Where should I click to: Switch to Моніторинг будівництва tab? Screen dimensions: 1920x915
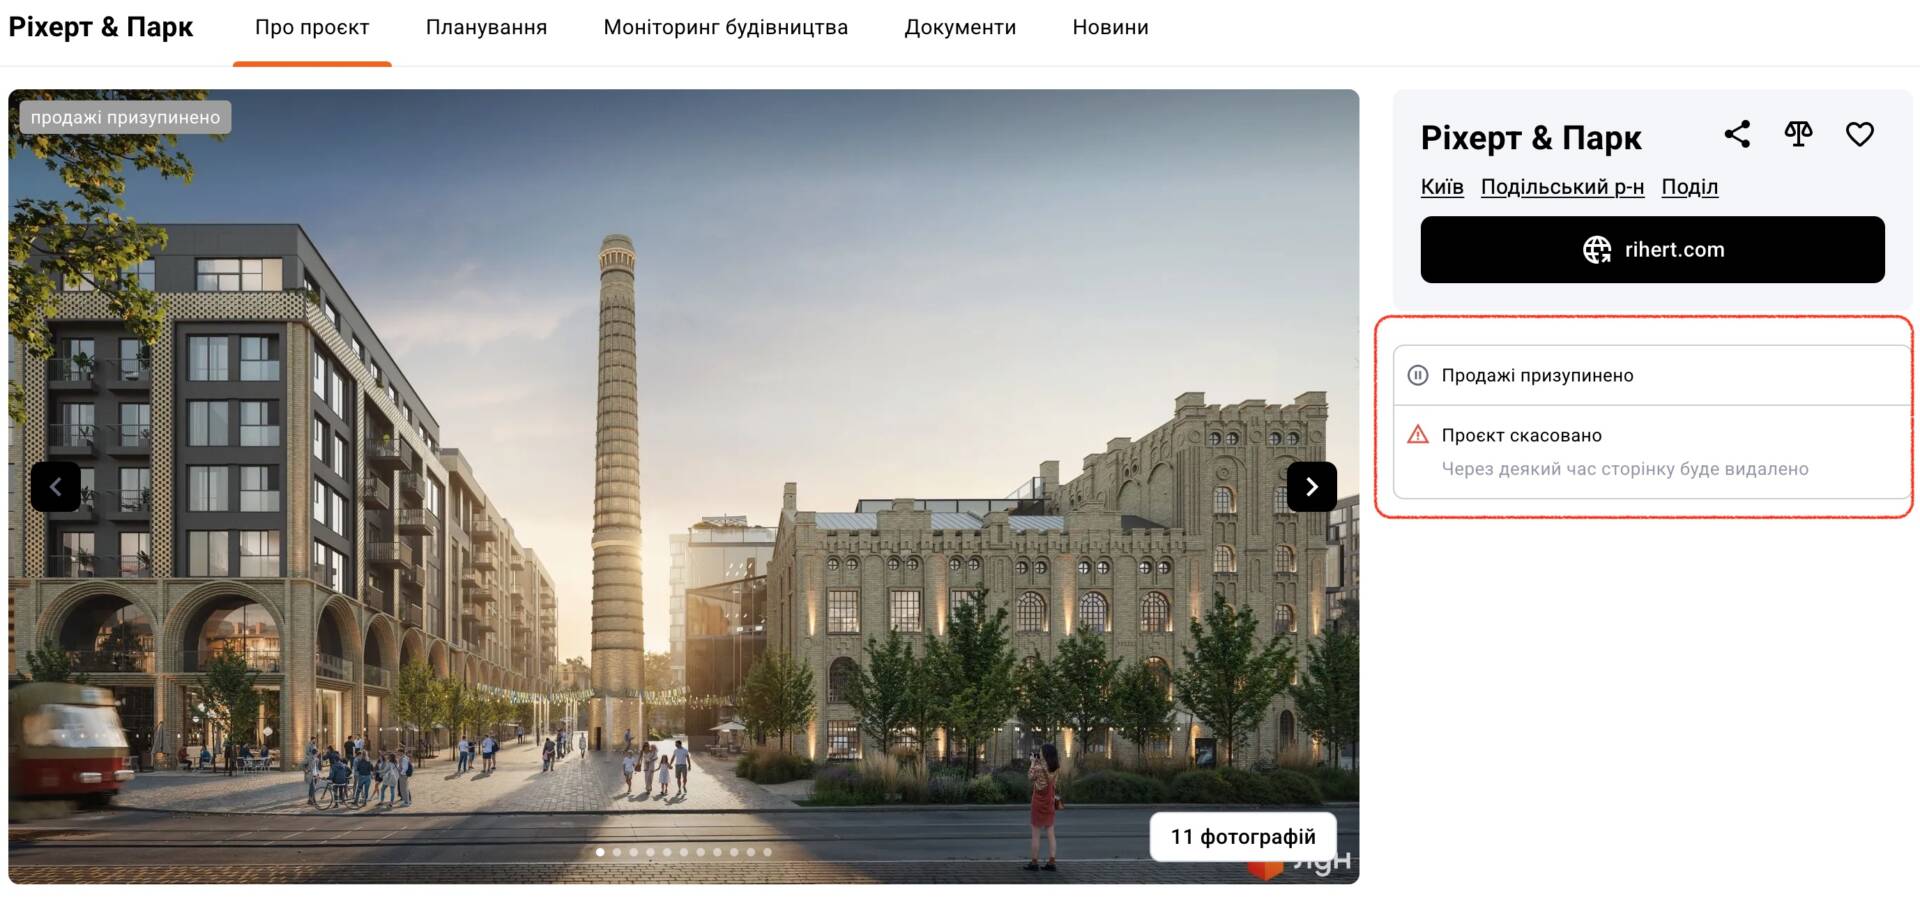(x=725, y=28)
